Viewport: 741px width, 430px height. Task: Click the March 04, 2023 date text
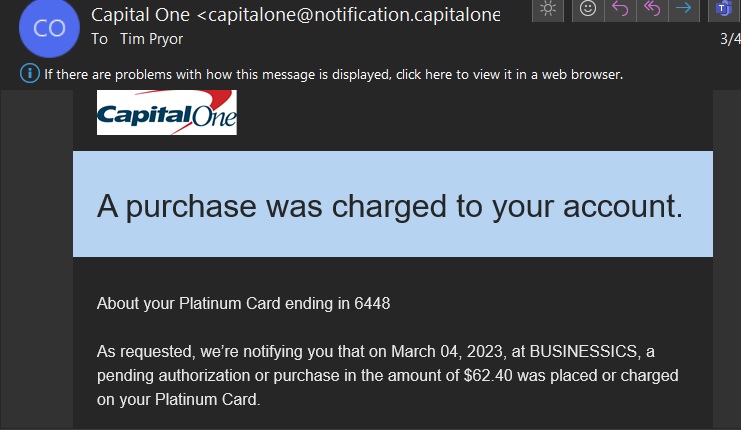click(447, 352)
